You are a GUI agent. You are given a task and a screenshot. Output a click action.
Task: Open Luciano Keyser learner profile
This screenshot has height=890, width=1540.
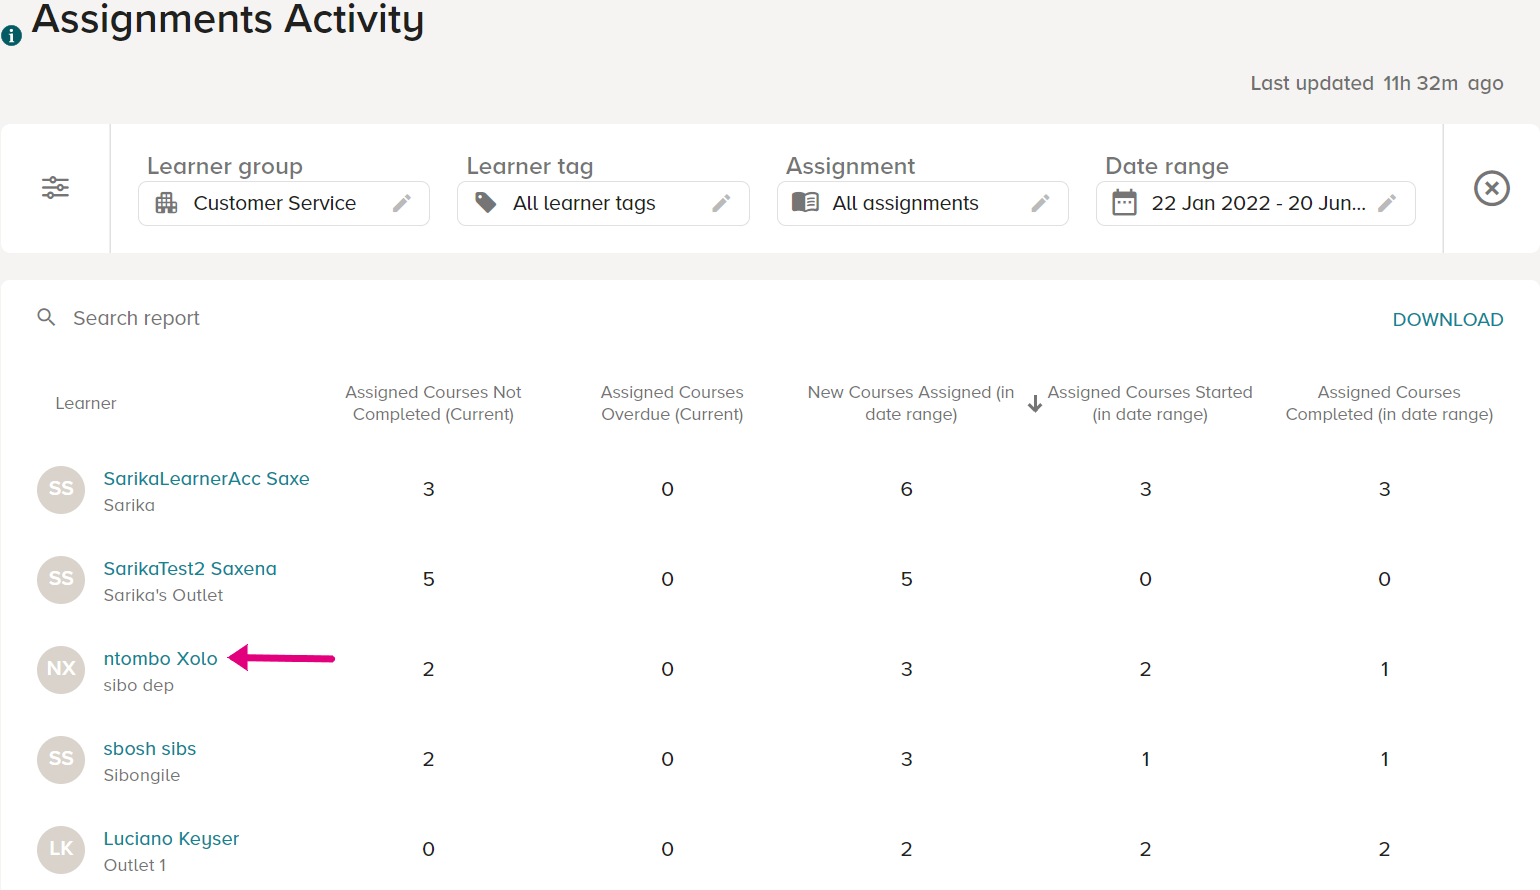171,839
